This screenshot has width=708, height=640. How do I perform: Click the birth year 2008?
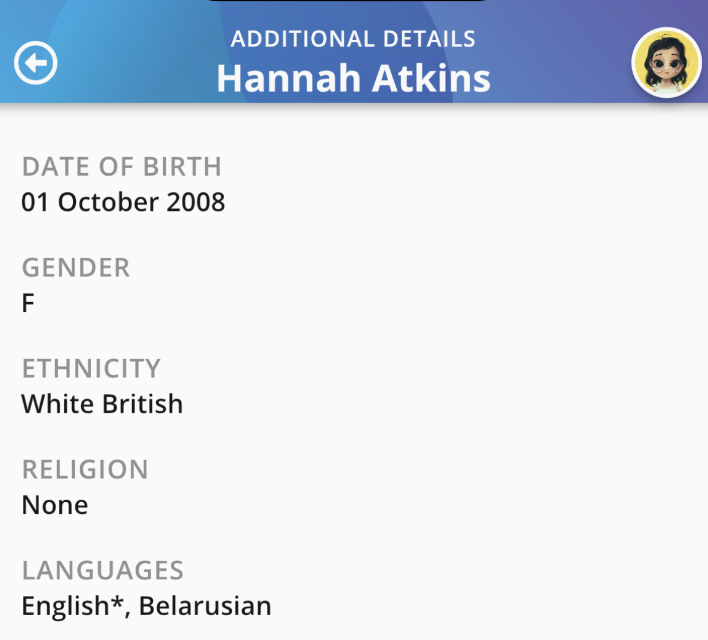coord(196,202)
